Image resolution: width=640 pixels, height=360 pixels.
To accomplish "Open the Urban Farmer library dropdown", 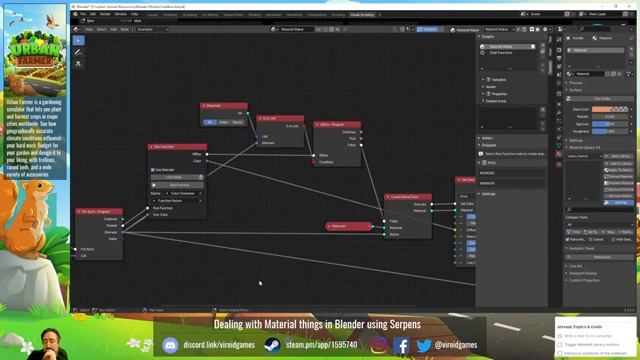I will click(584, 156).
